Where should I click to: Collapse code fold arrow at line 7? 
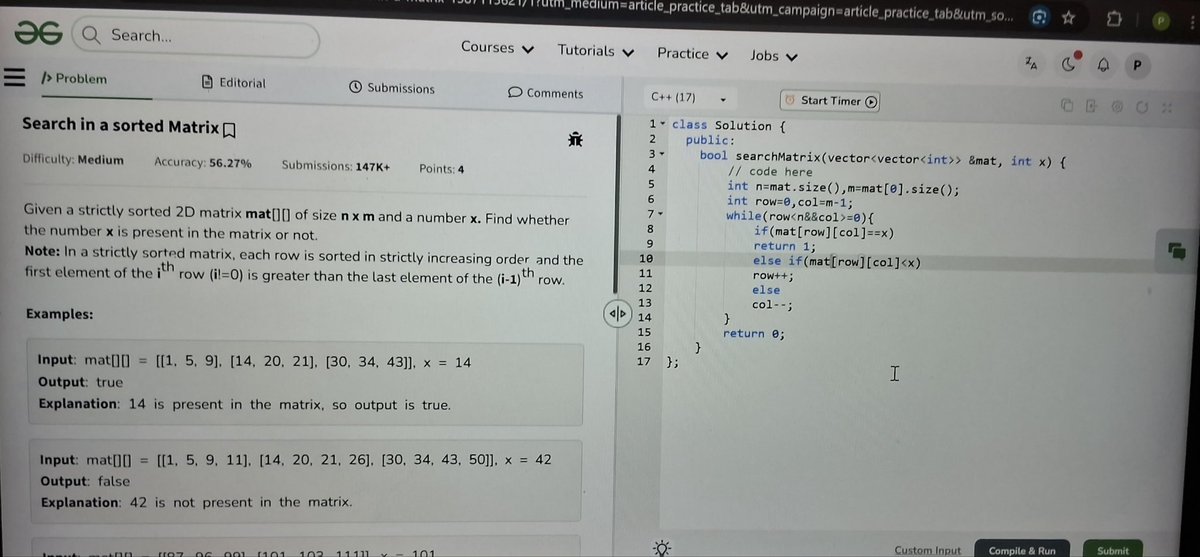click(x=662, y=215)
